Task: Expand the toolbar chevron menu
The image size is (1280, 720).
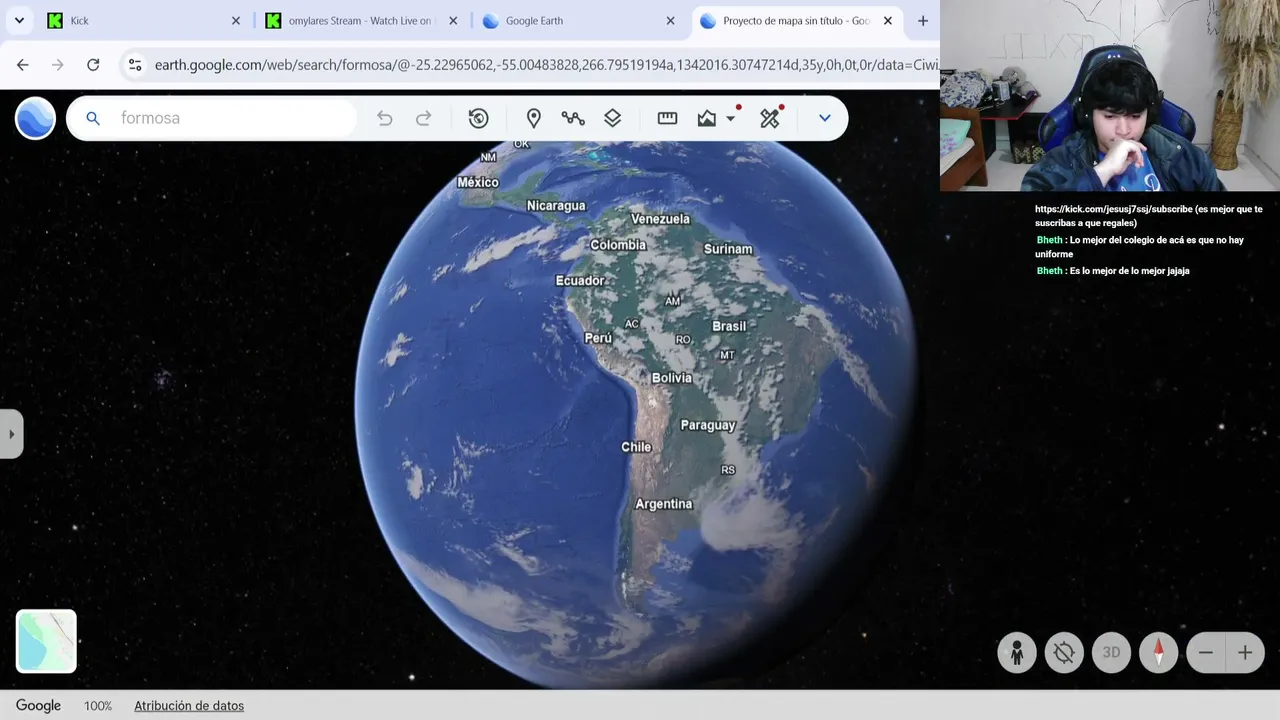Action: [825, 118]
